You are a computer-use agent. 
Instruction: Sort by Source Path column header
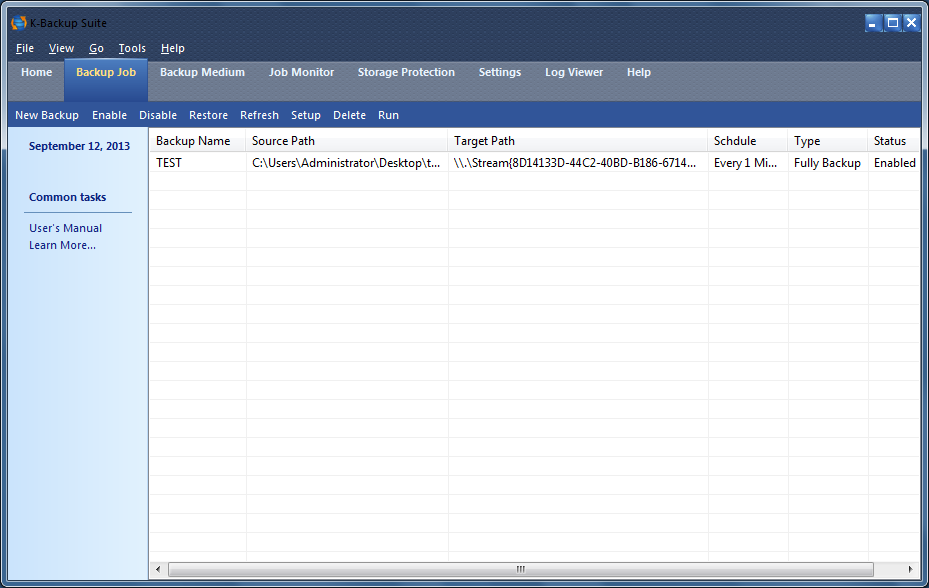(347, 141)
